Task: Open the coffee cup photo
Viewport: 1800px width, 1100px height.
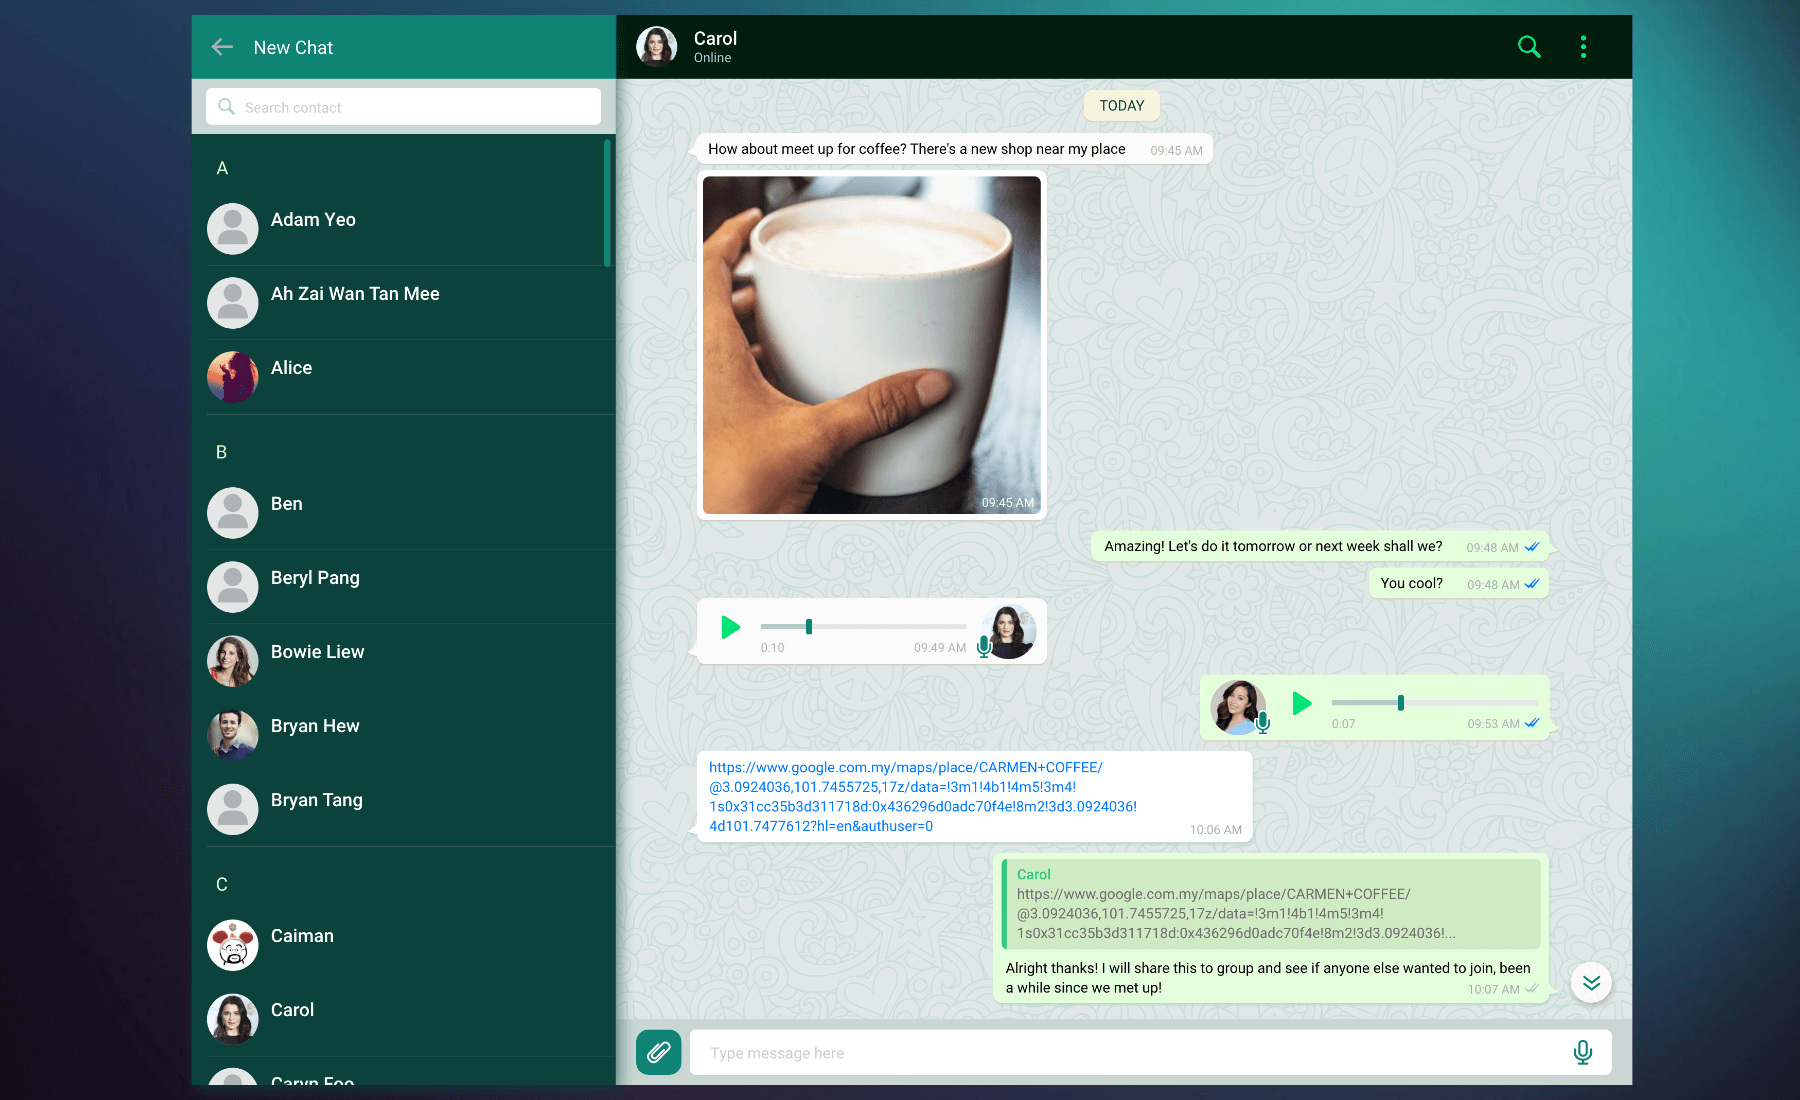Action: [872, 345]
